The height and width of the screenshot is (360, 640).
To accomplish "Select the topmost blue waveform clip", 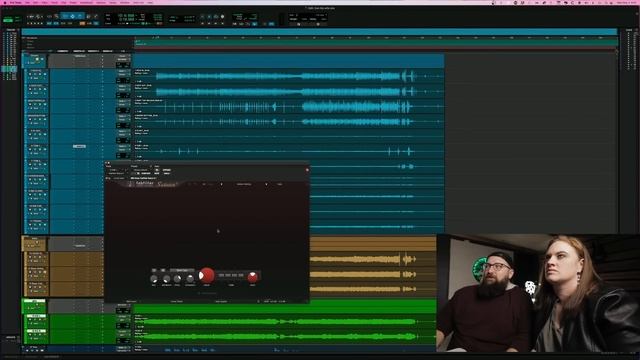I will click(289, 76).
